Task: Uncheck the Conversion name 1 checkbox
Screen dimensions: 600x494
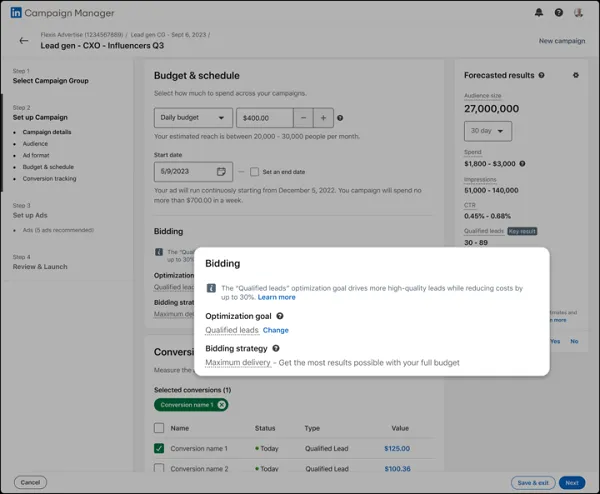Action: [159, 448]
